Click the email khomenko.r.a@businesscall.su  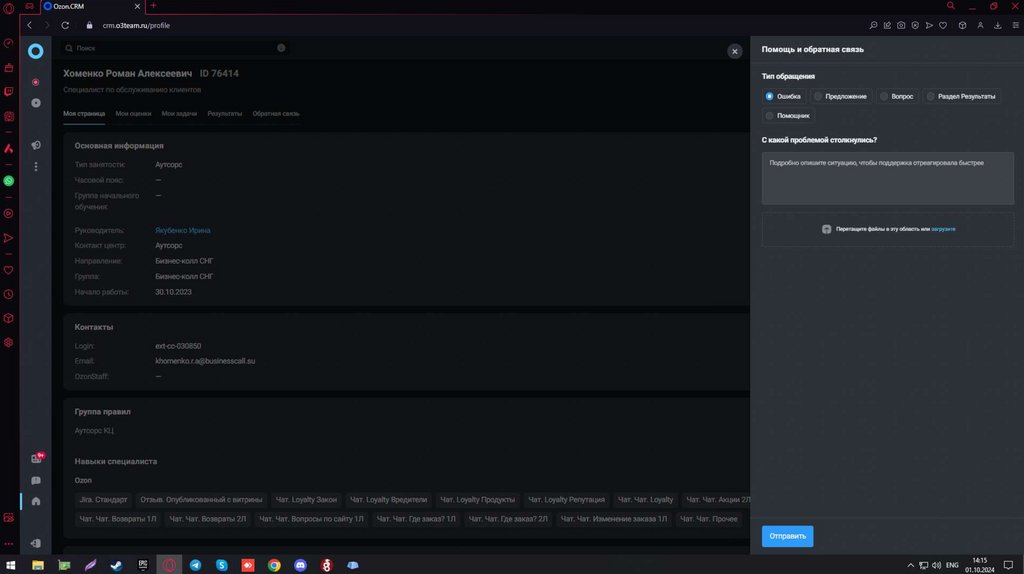(x=205, y=361)
